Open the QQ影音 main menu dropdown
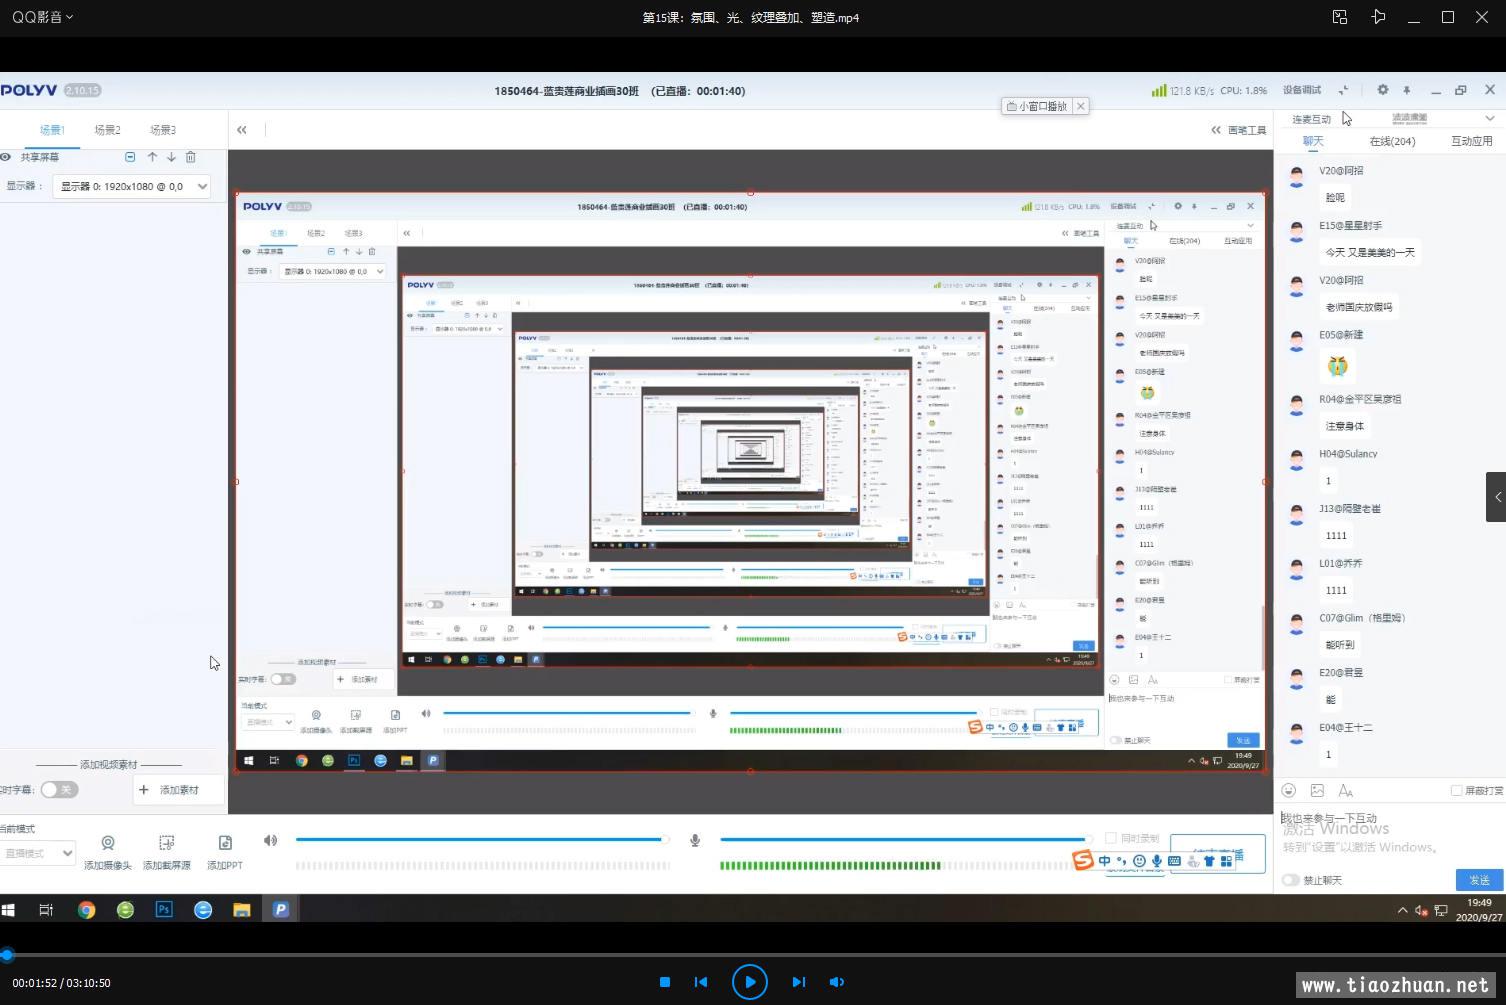The height and width of the screenshot is (1005, 1506). click(x=43, y=17)
